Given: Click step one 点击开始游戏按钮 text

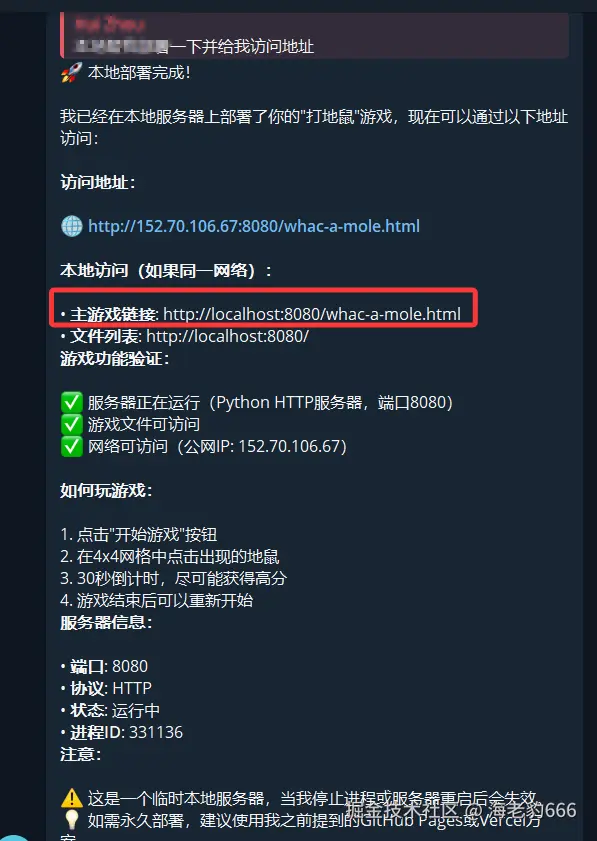Looking at the screenshot, I should coord(138,534).
